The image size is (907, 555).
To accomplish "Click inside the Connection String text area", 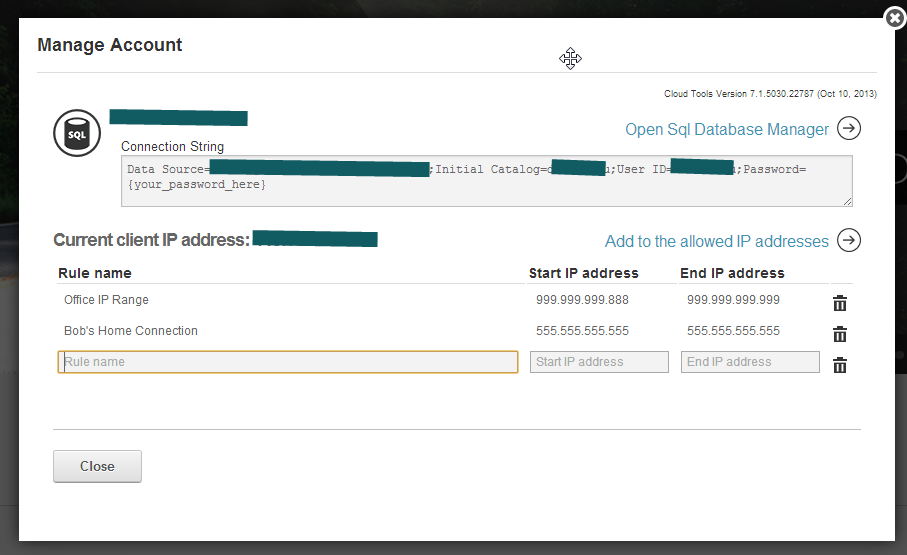I will point(486,181).
